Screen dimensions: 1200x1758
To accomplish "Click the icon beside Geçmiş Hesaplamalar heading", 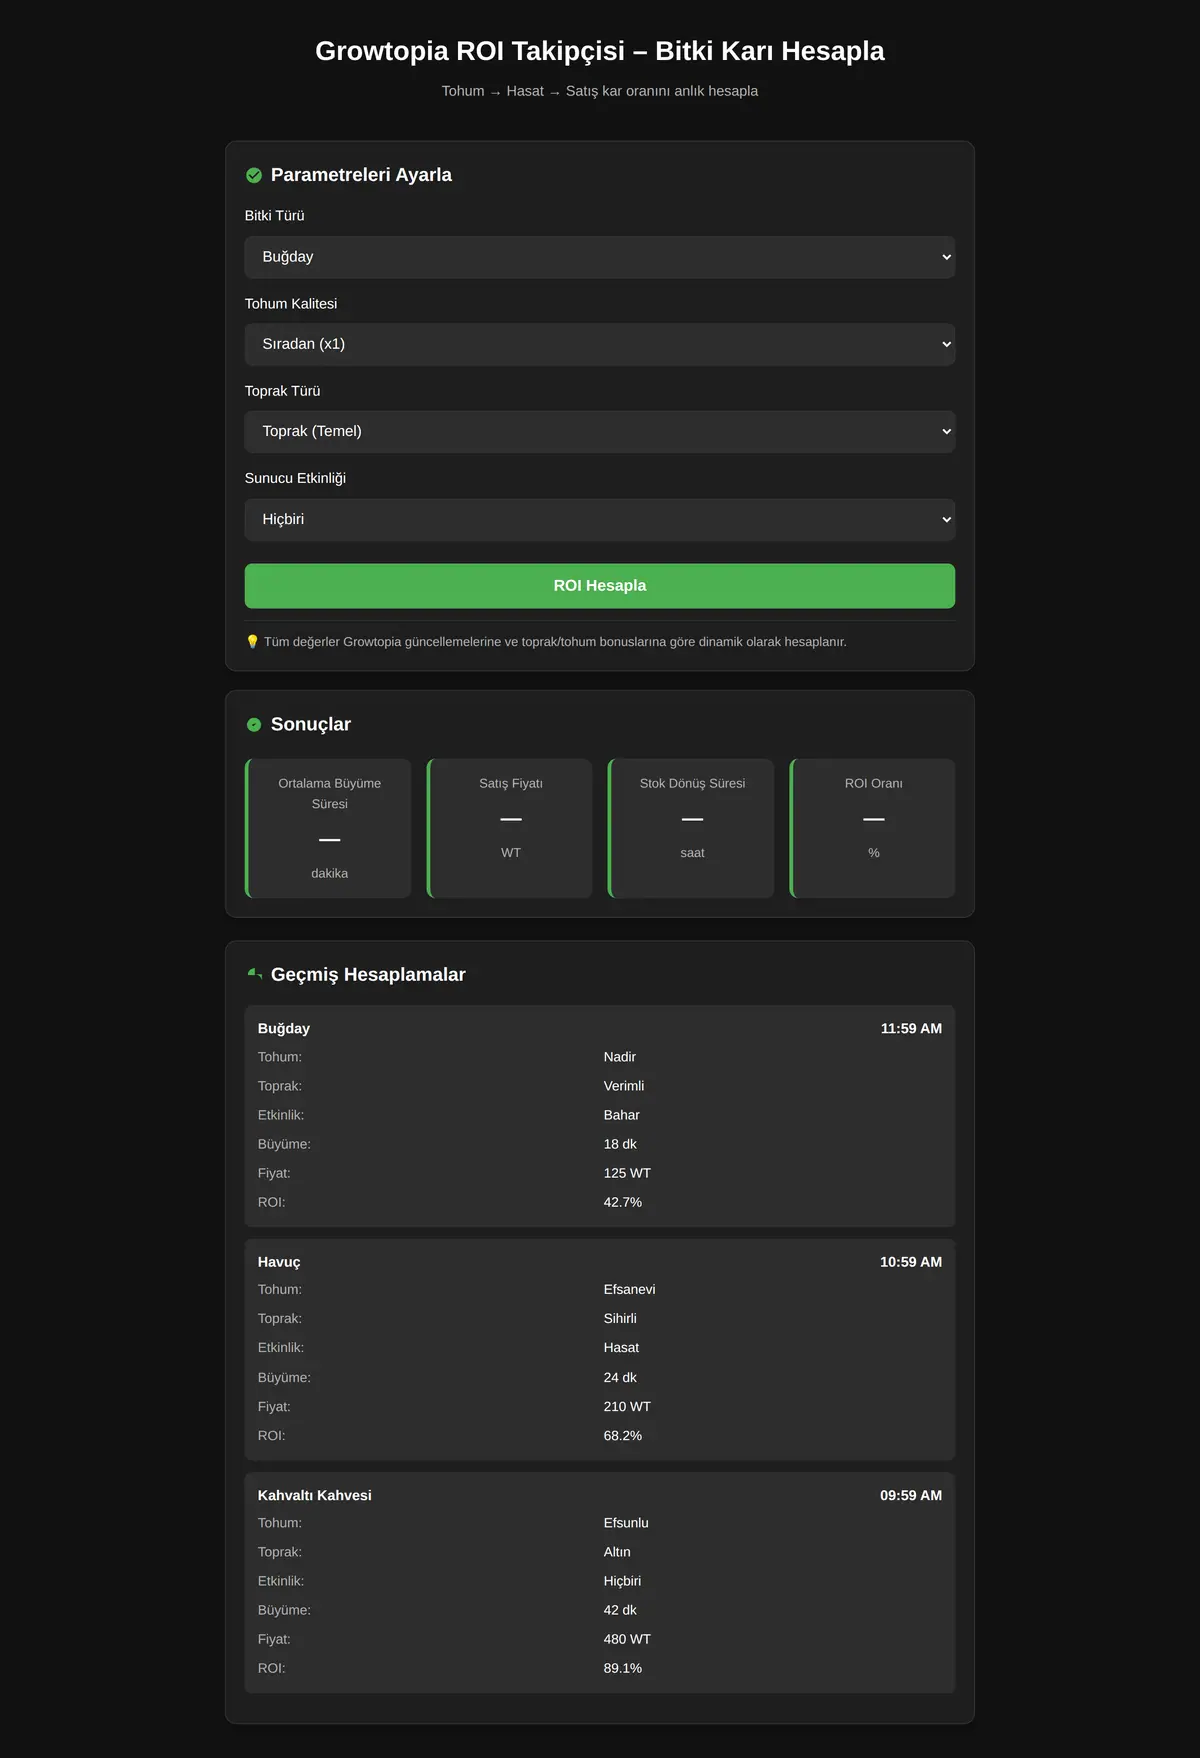I will (255, 974).
